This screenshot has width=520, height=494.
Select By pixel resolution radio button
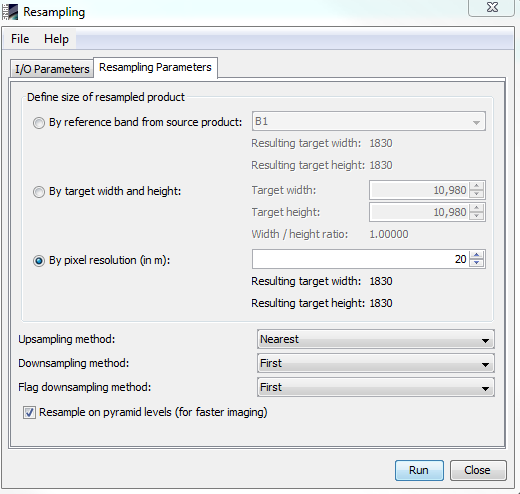(39, 261)
